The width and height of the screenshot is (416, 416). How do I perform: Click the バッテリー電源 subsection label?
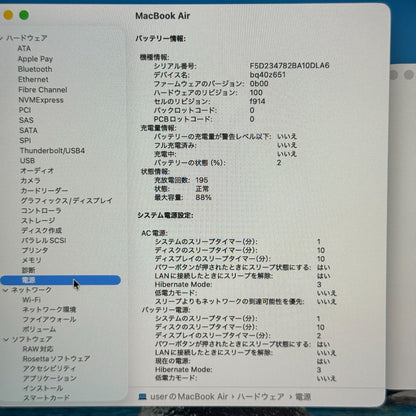pyautogui.click(x=166, y=310)
